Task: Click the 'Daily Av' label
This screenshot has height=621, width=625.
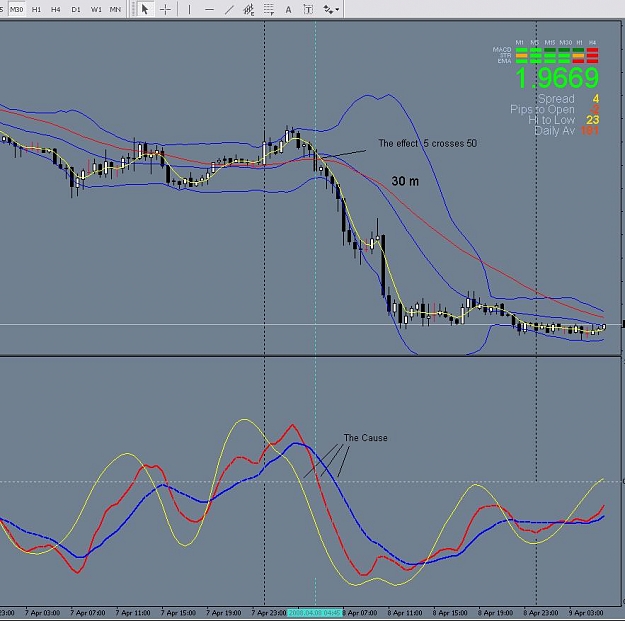Action: coord(554,130)
